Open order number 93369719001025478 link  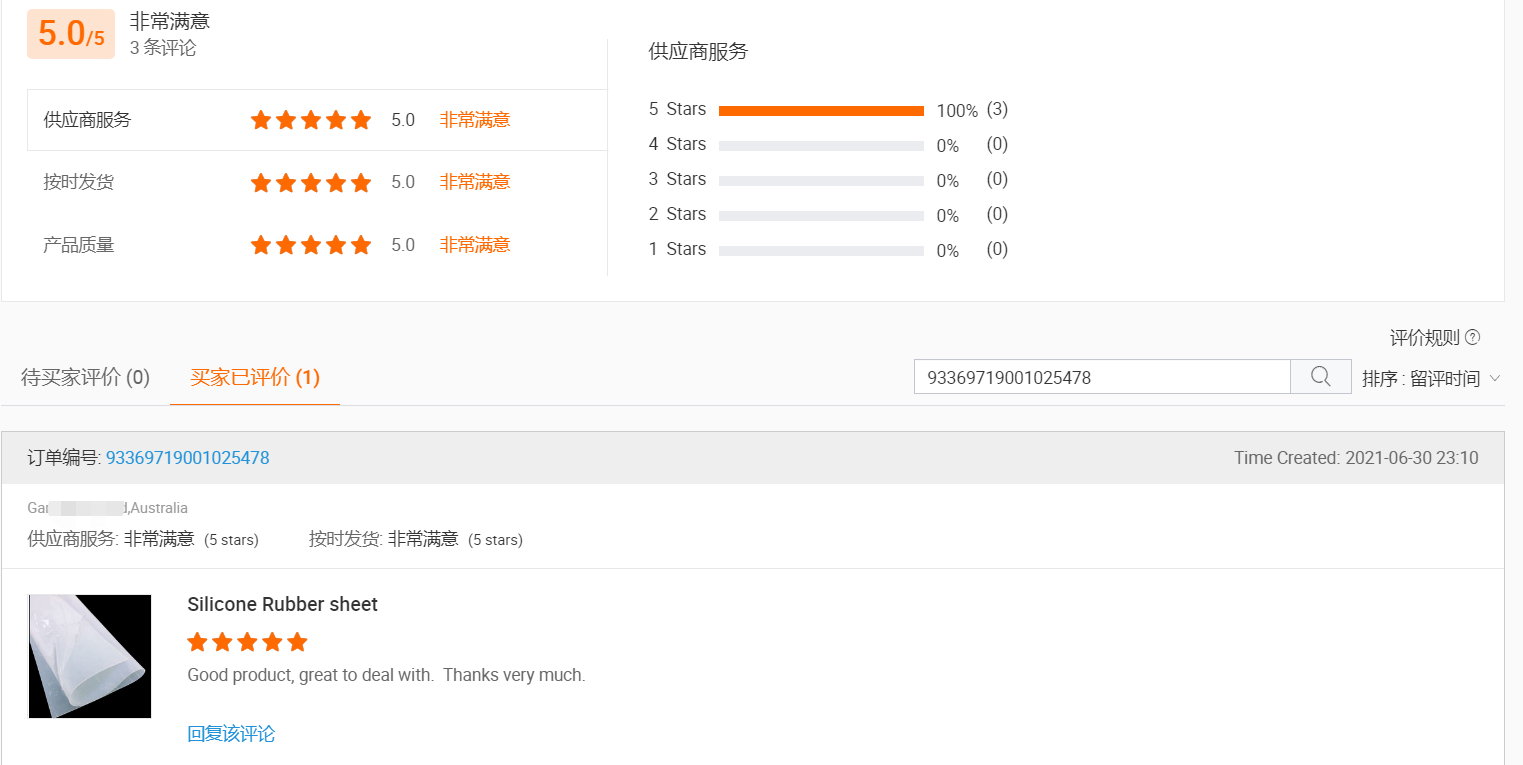click(187, 458)
